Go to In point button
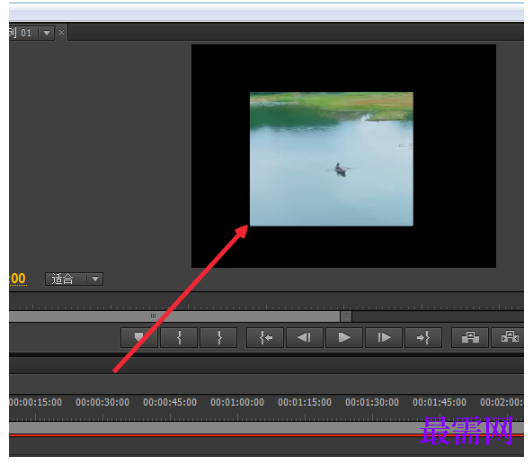Screen dimensions: 532x462 [x=265, y=337]
